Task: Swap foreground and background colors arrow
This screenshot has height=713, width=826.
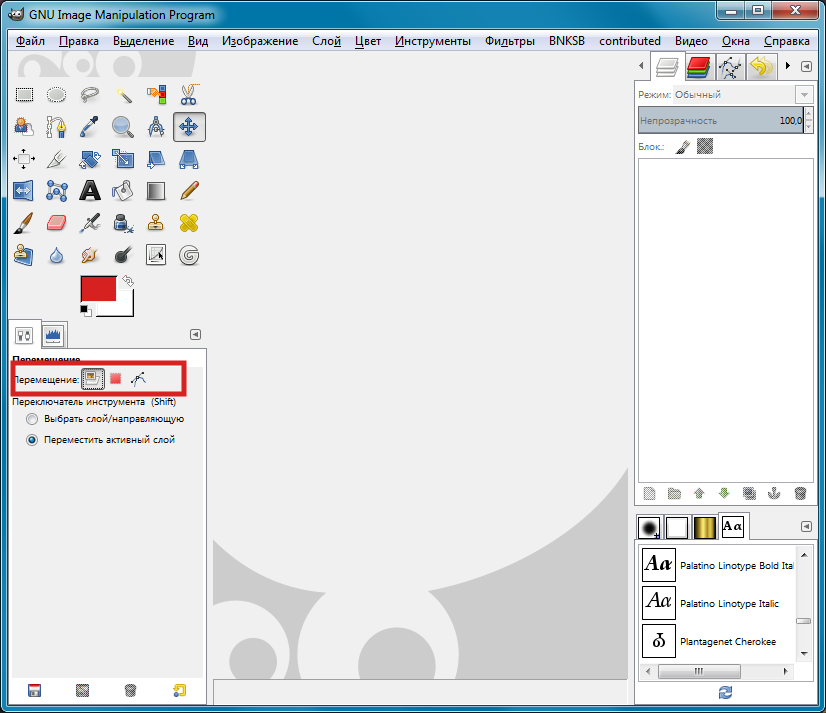Action: (x=128, y=281)
